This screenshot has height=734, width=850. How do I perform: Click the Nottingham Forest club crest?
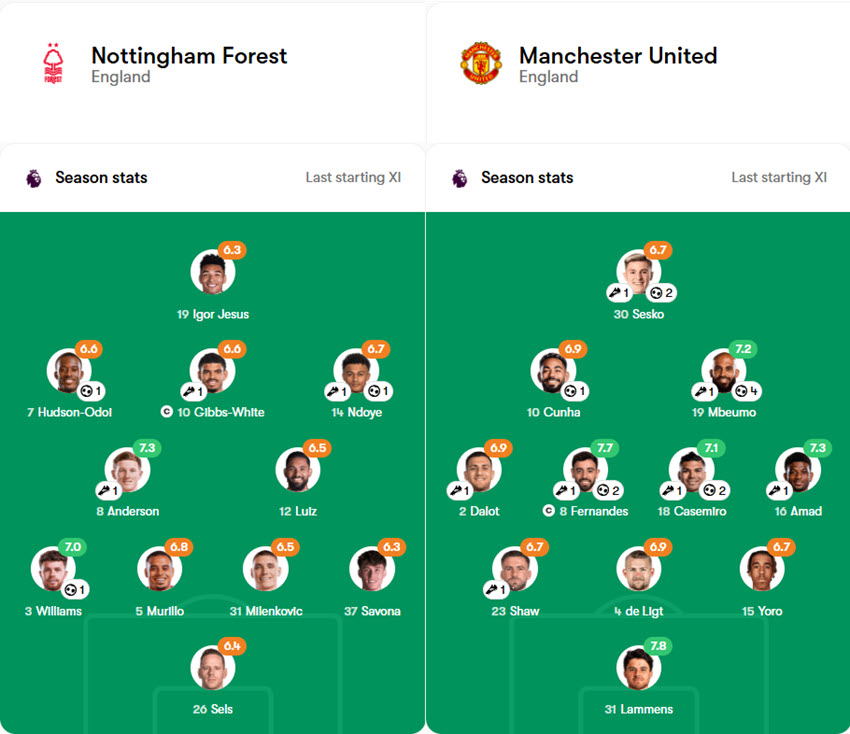52,62
